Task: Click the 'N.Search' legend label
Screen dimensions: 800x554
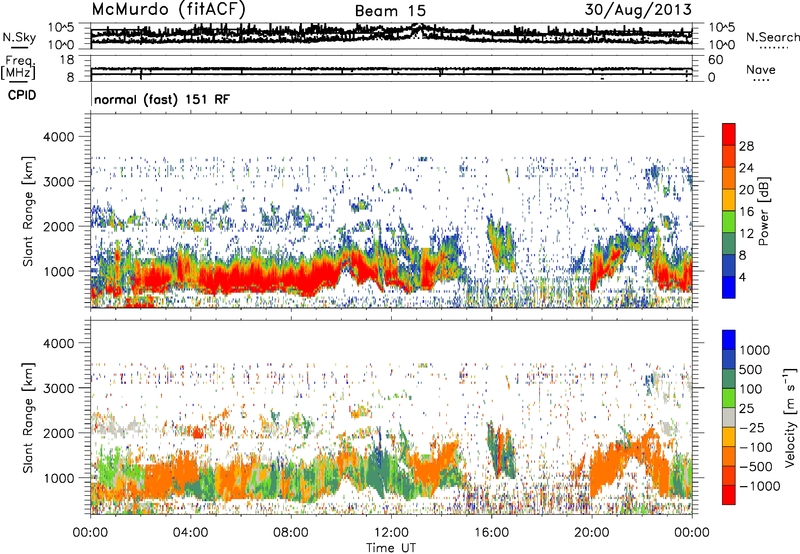Action: [x=772, y=37]
